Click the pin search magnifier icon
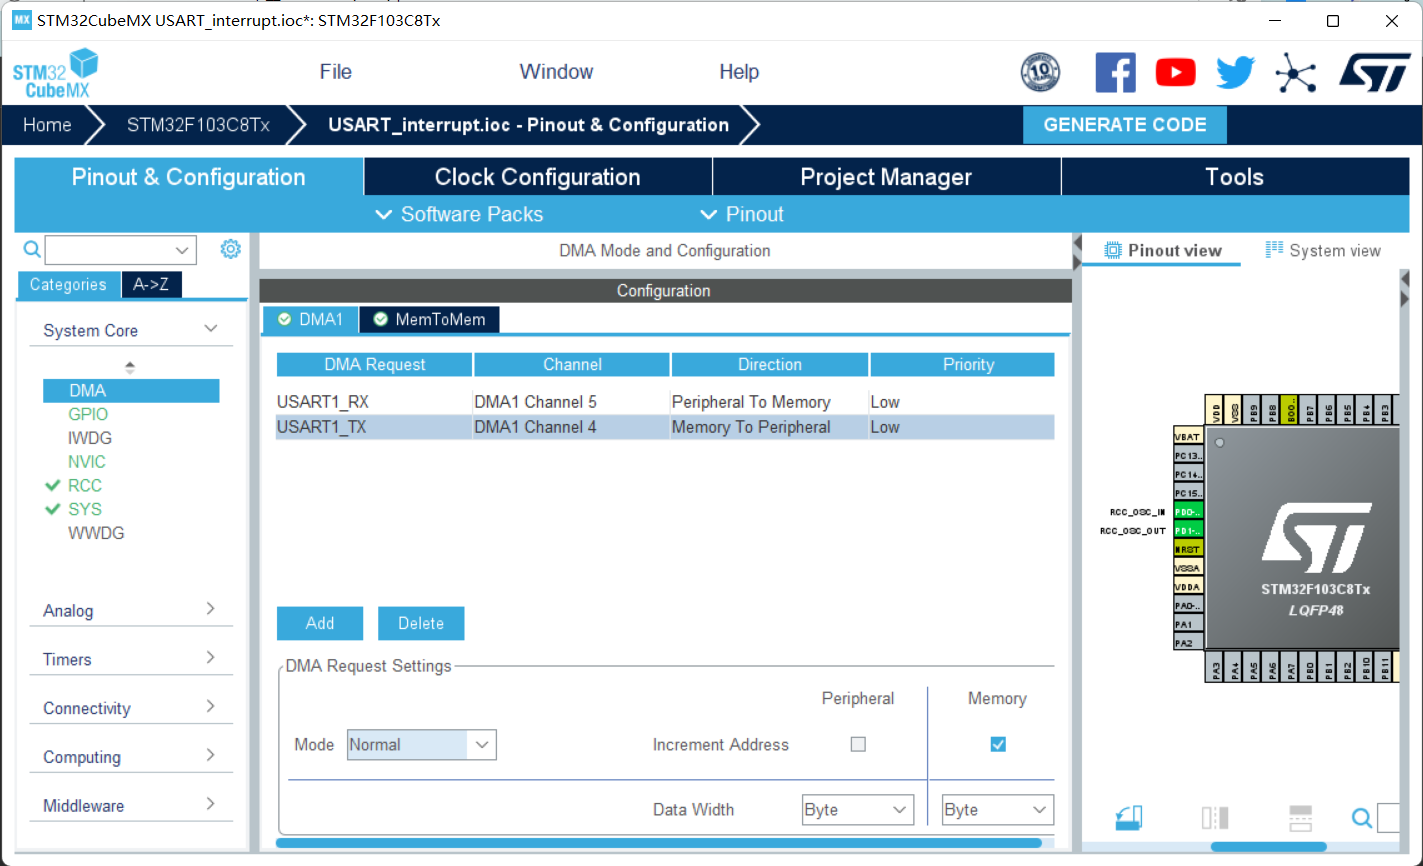 (x=1361, y=818)
